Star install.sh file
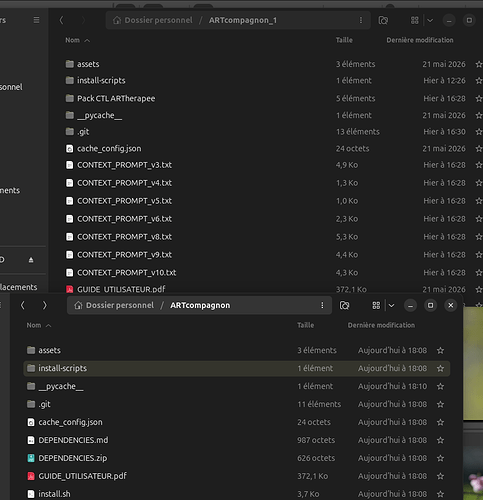483x500 pixels. 440,494
